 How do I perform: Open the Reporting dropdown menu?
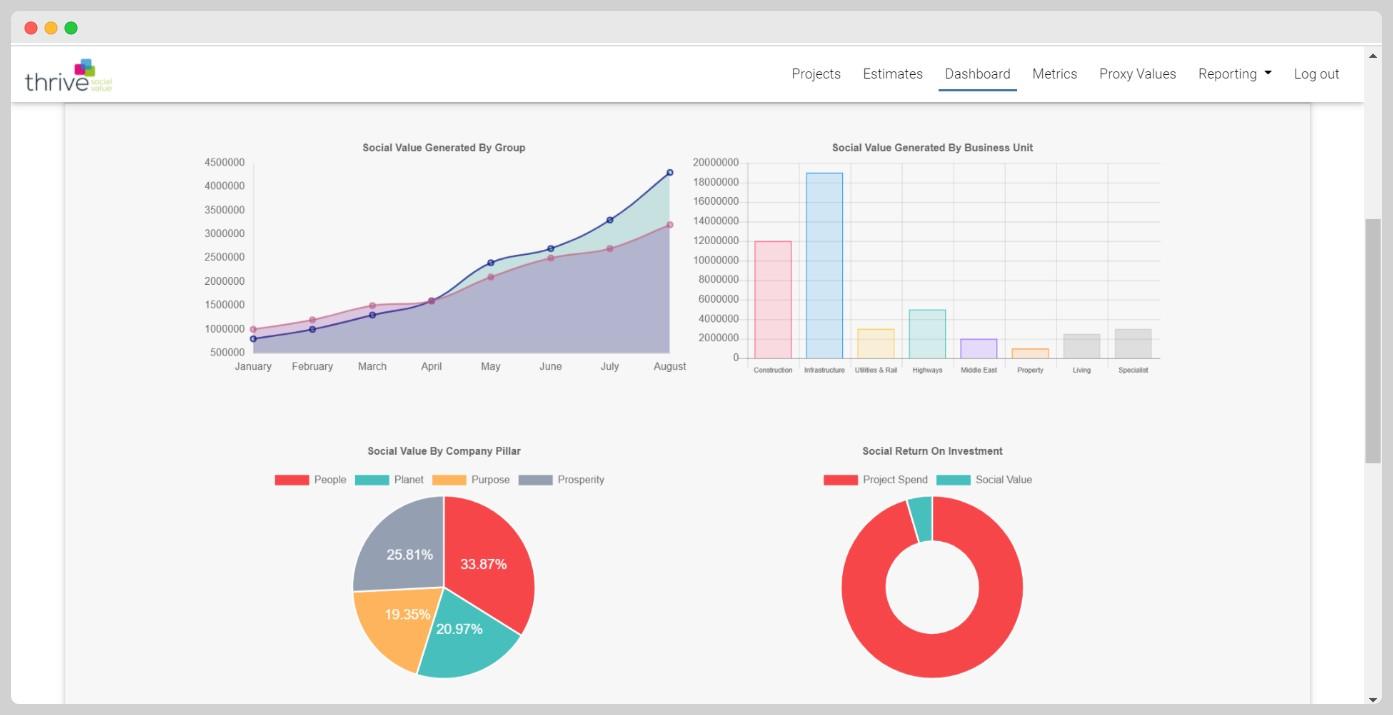pos(1235,74)
